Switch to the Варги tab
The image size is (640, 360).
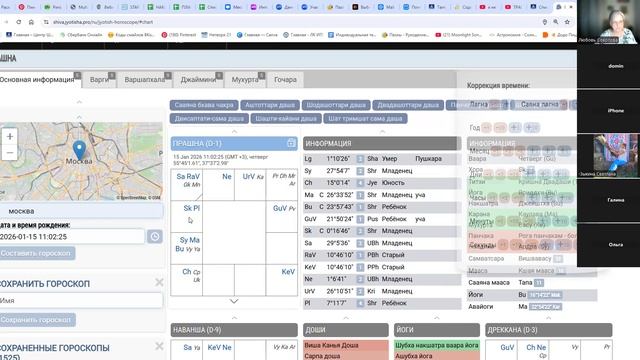point(99,80)
